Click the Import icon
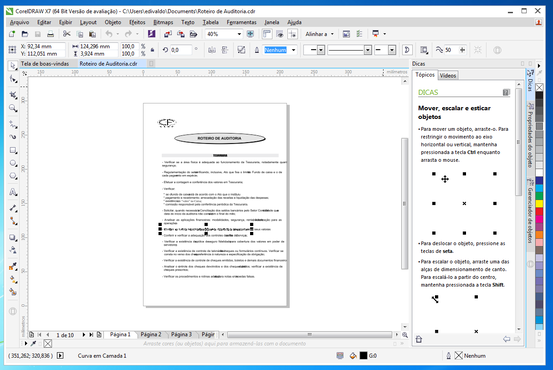553x370 pixels. coord(168,34)
